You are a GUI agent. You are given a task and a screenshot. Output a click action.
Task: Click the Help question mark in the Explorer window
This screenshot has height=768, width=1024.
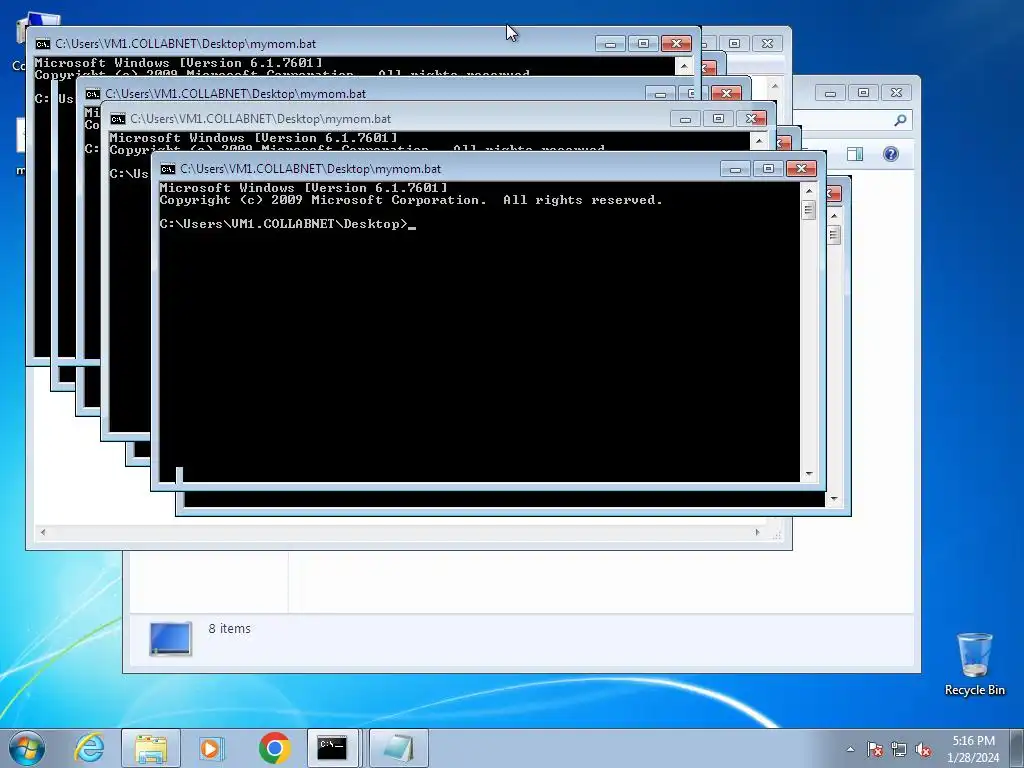pyautogui.click(x=891, y=154)
